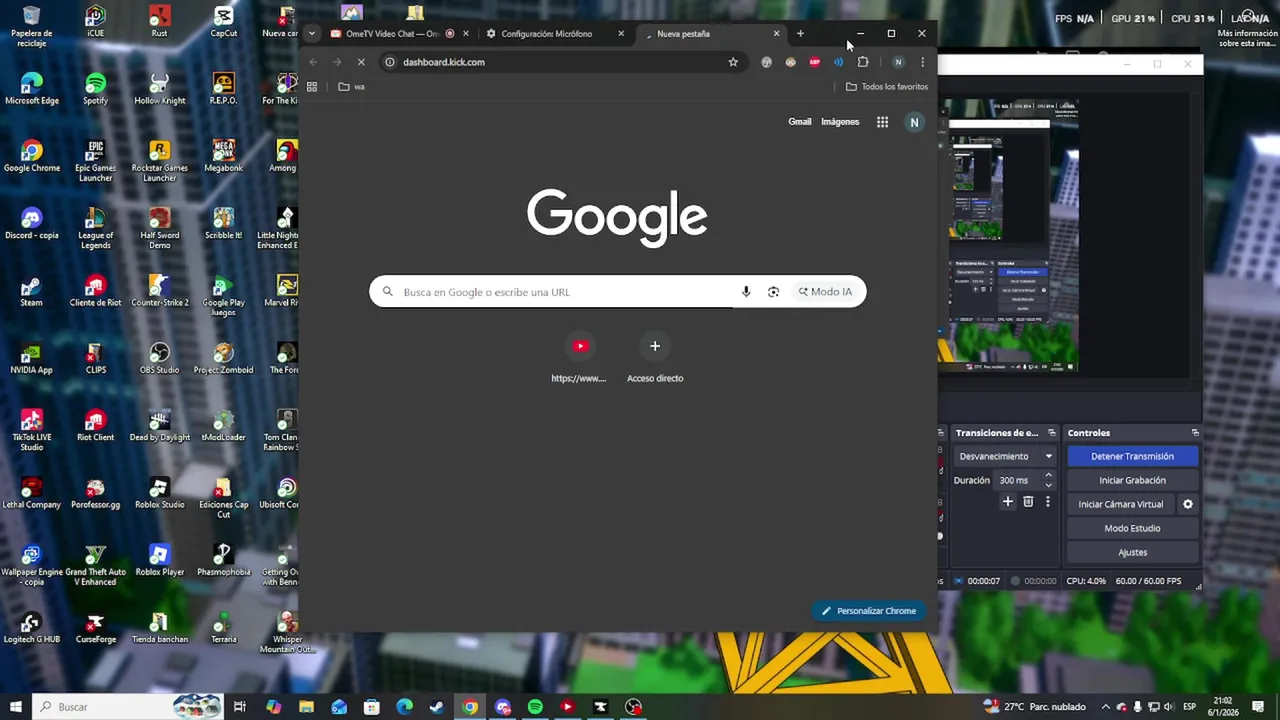Open the Imágenes link
1280x720 pixels.
(840, 122)
